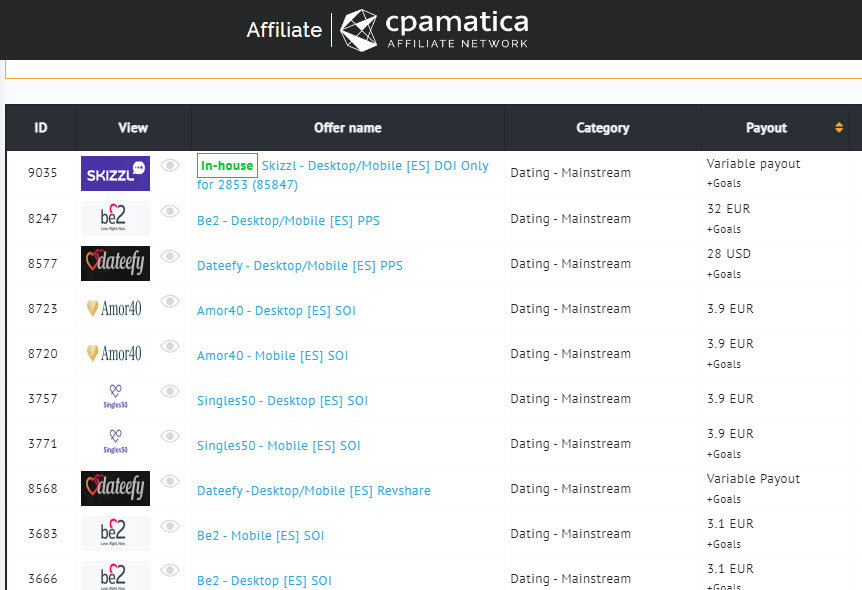
Task: Click the Be2 logo for offer 3683
Action: (115, 534)
